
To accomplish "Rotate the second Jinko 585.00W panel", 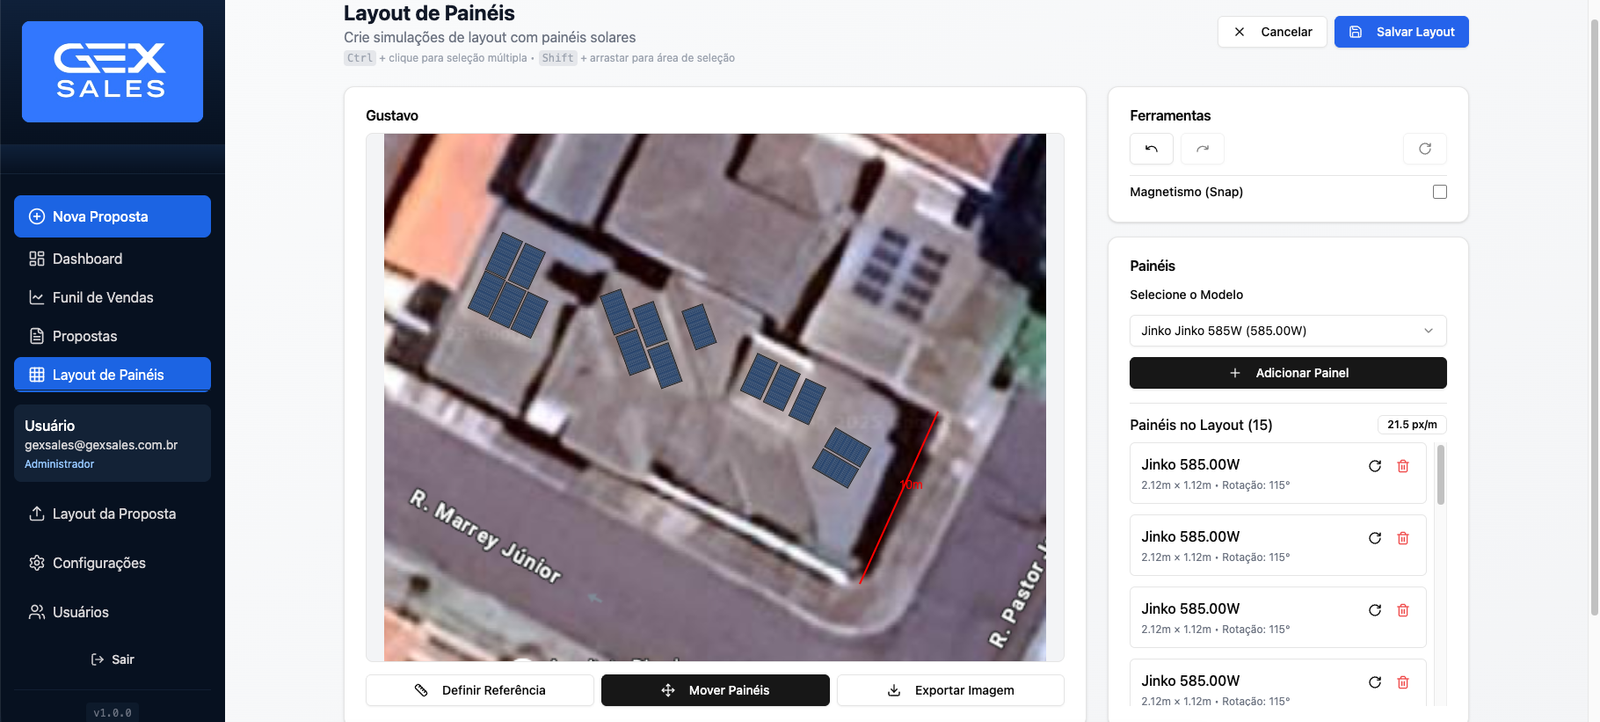I will pyautogui.click(x=1375, y=538).
